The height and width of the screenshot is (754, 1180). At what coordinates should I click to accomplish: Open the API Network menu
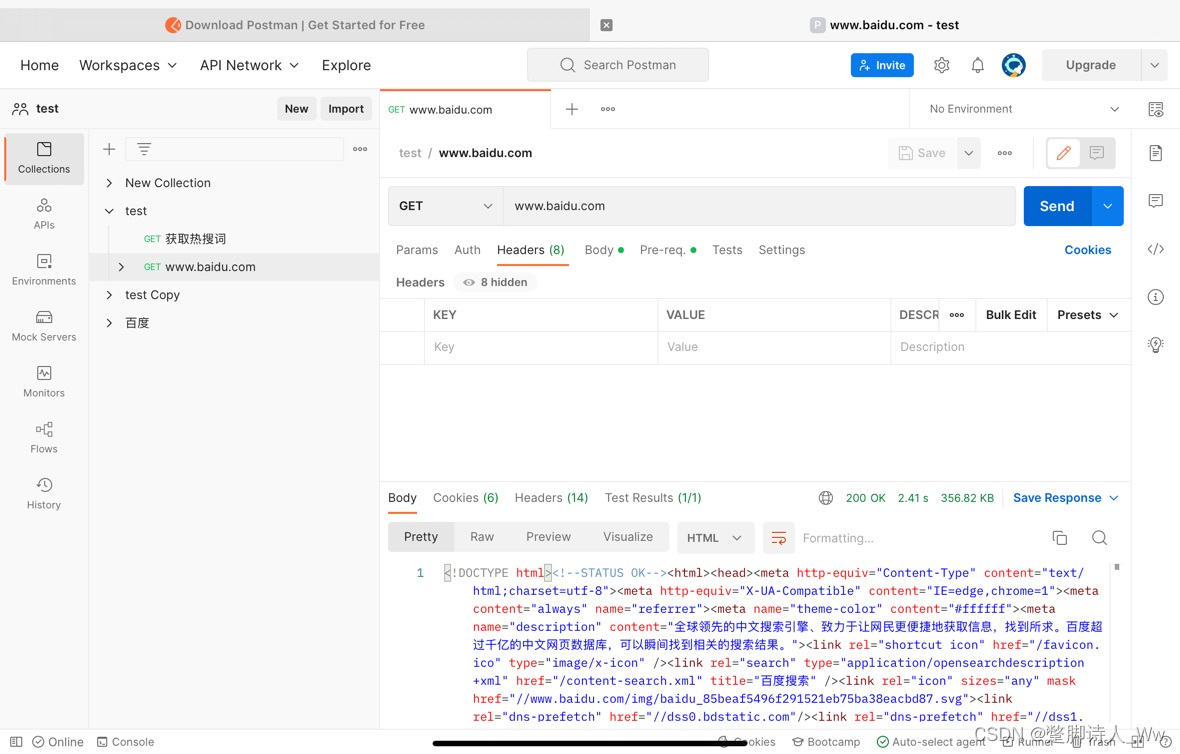tap(249, 65)
